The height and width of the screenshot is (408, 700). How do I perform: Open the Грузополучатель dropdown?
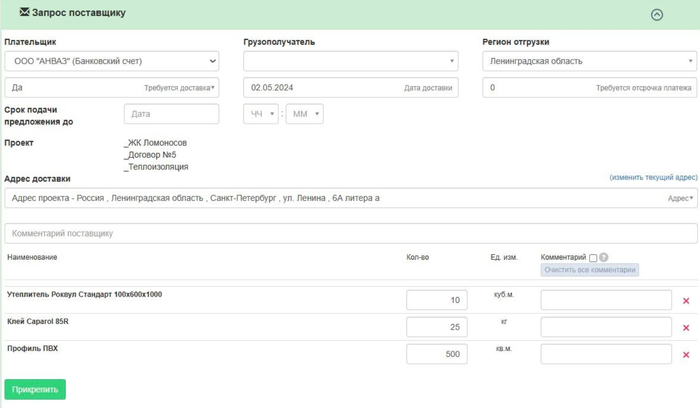350,61
